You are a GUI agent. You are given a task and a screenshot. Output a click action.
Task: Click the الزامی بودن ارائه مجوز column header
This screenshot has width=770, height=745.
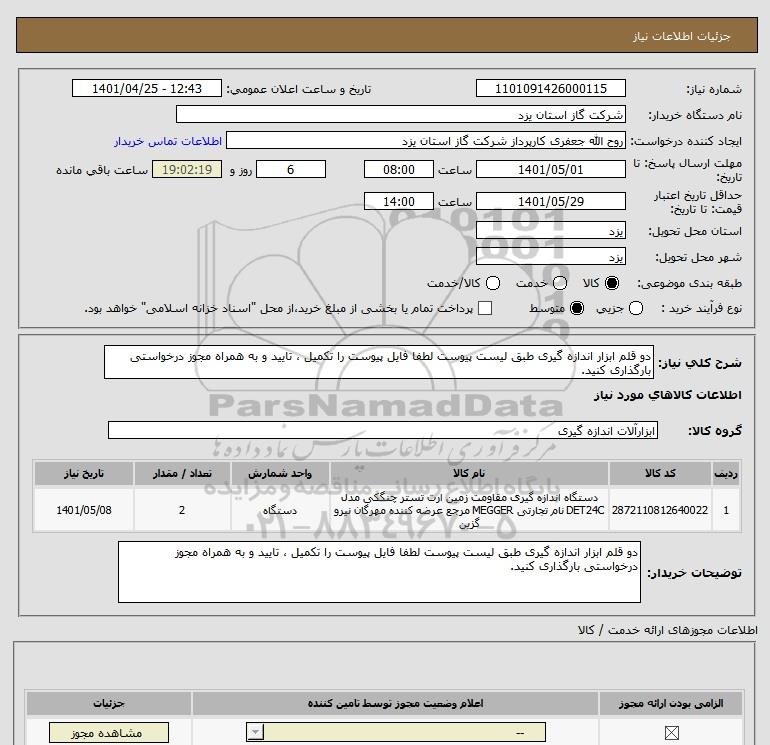point(671,703)
